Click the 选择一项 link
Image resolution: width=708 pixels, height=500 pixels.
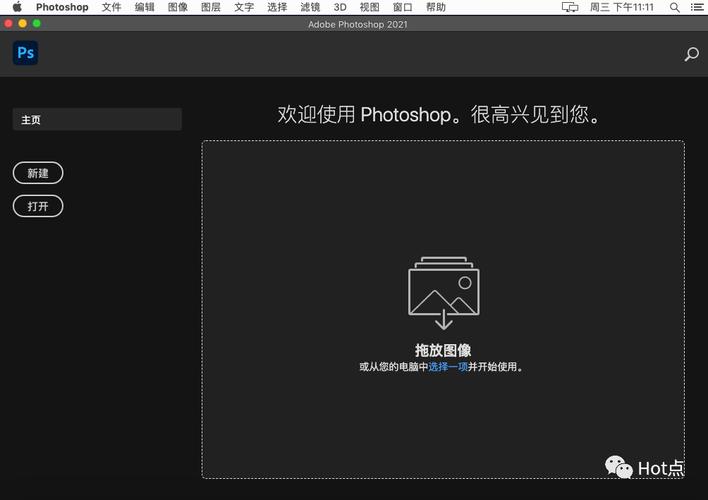coord(448,367)
